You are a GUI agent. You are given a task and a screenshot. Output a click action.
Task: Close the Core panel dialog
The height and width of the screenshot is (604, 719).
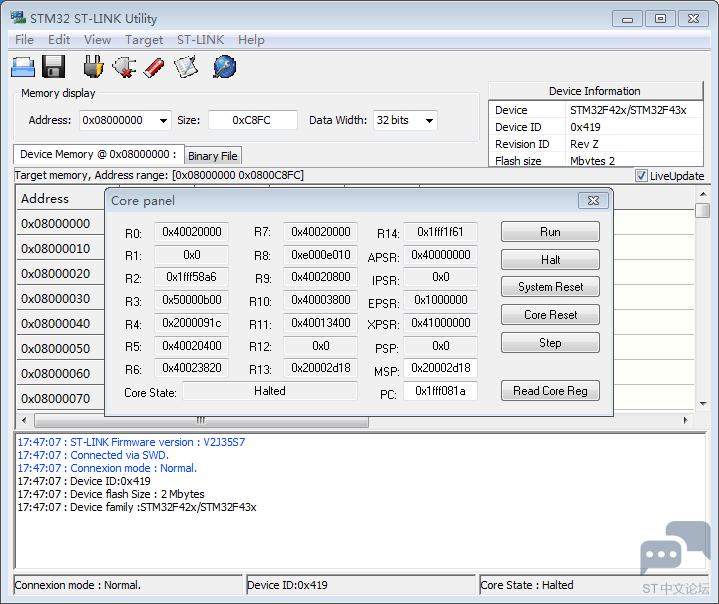point(593,200)
